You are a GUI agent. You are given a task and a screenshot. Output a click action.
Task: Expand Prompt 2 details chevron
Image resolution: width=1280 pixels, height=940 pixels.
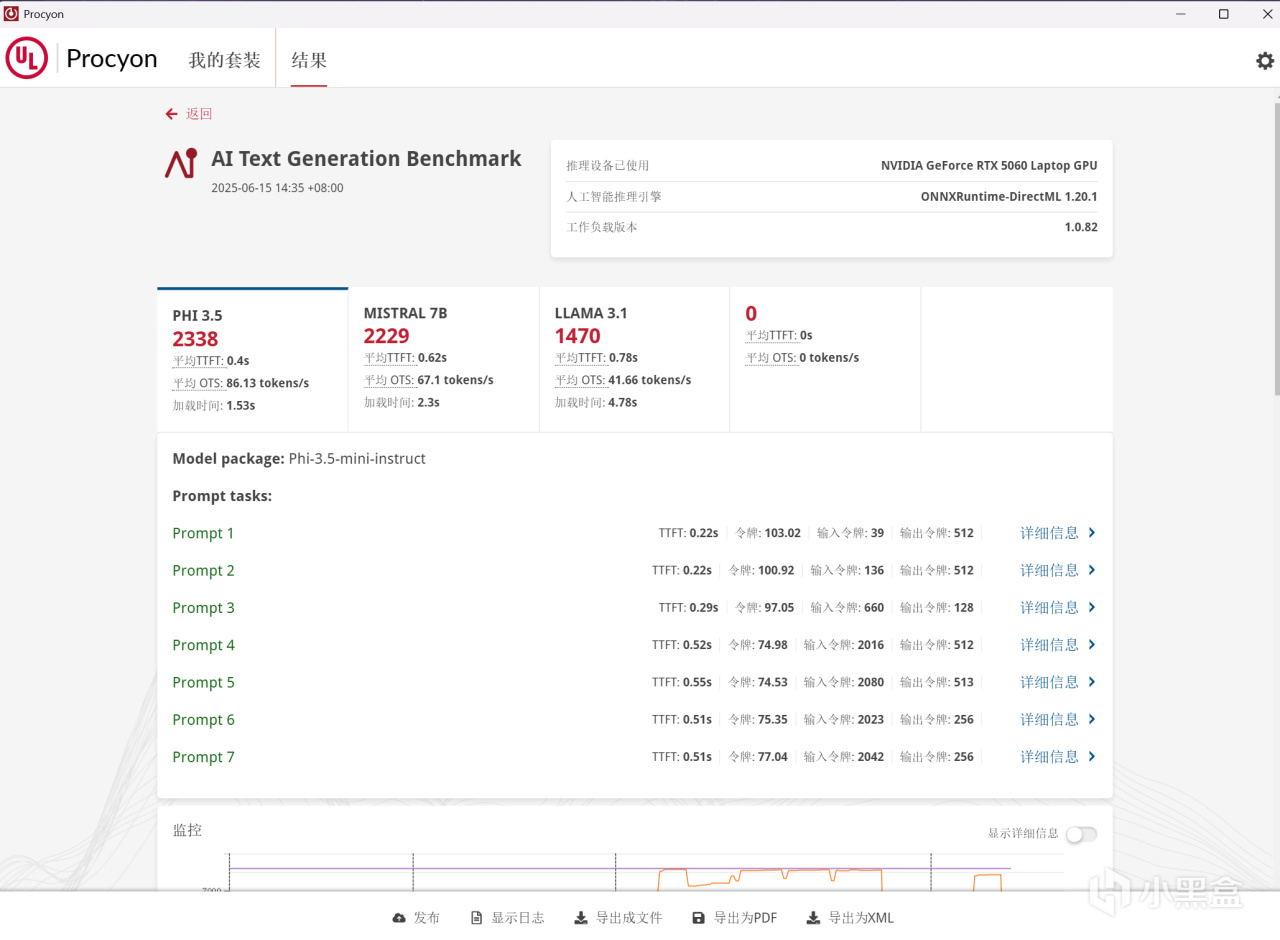1092,570
